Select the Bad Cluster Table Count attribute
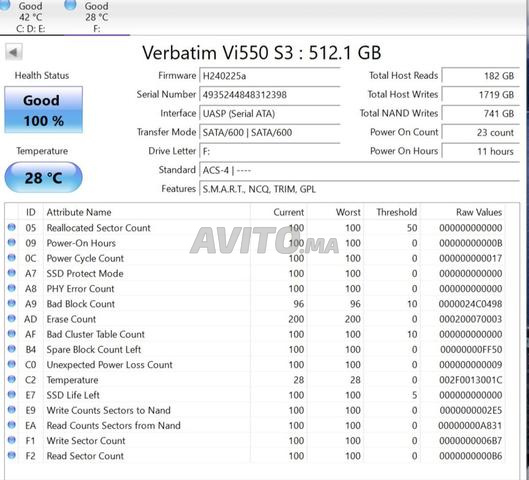The image size is (529, 480). 95,334
